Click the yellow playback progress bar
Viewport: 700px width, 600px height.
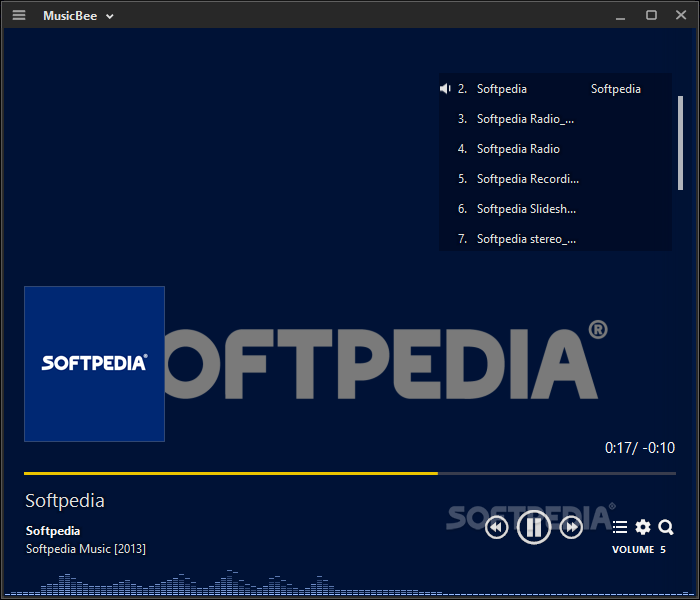coord(350,473)
